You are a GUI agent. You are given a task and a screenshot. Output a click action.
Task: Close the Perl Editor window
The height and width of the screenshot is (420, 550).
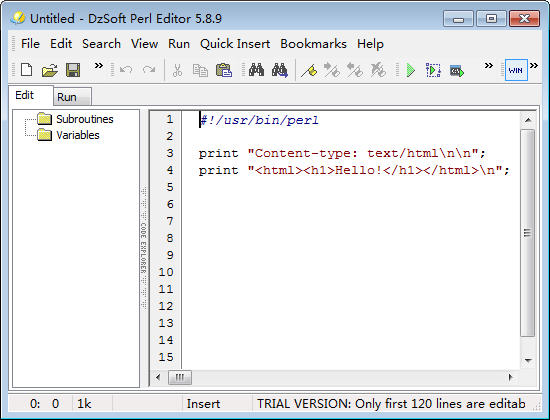click(524, 19)
